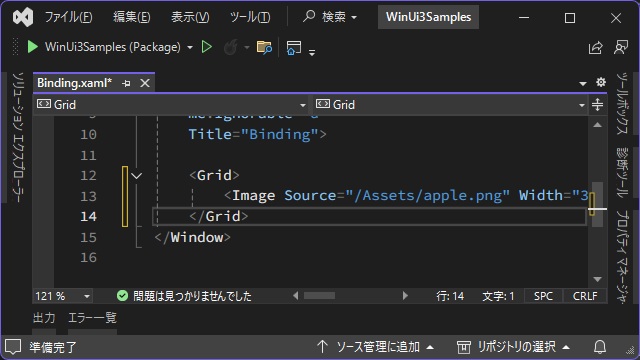
Task: Click the vertical scrollbar up arrow
Action: tap(598, 125)
